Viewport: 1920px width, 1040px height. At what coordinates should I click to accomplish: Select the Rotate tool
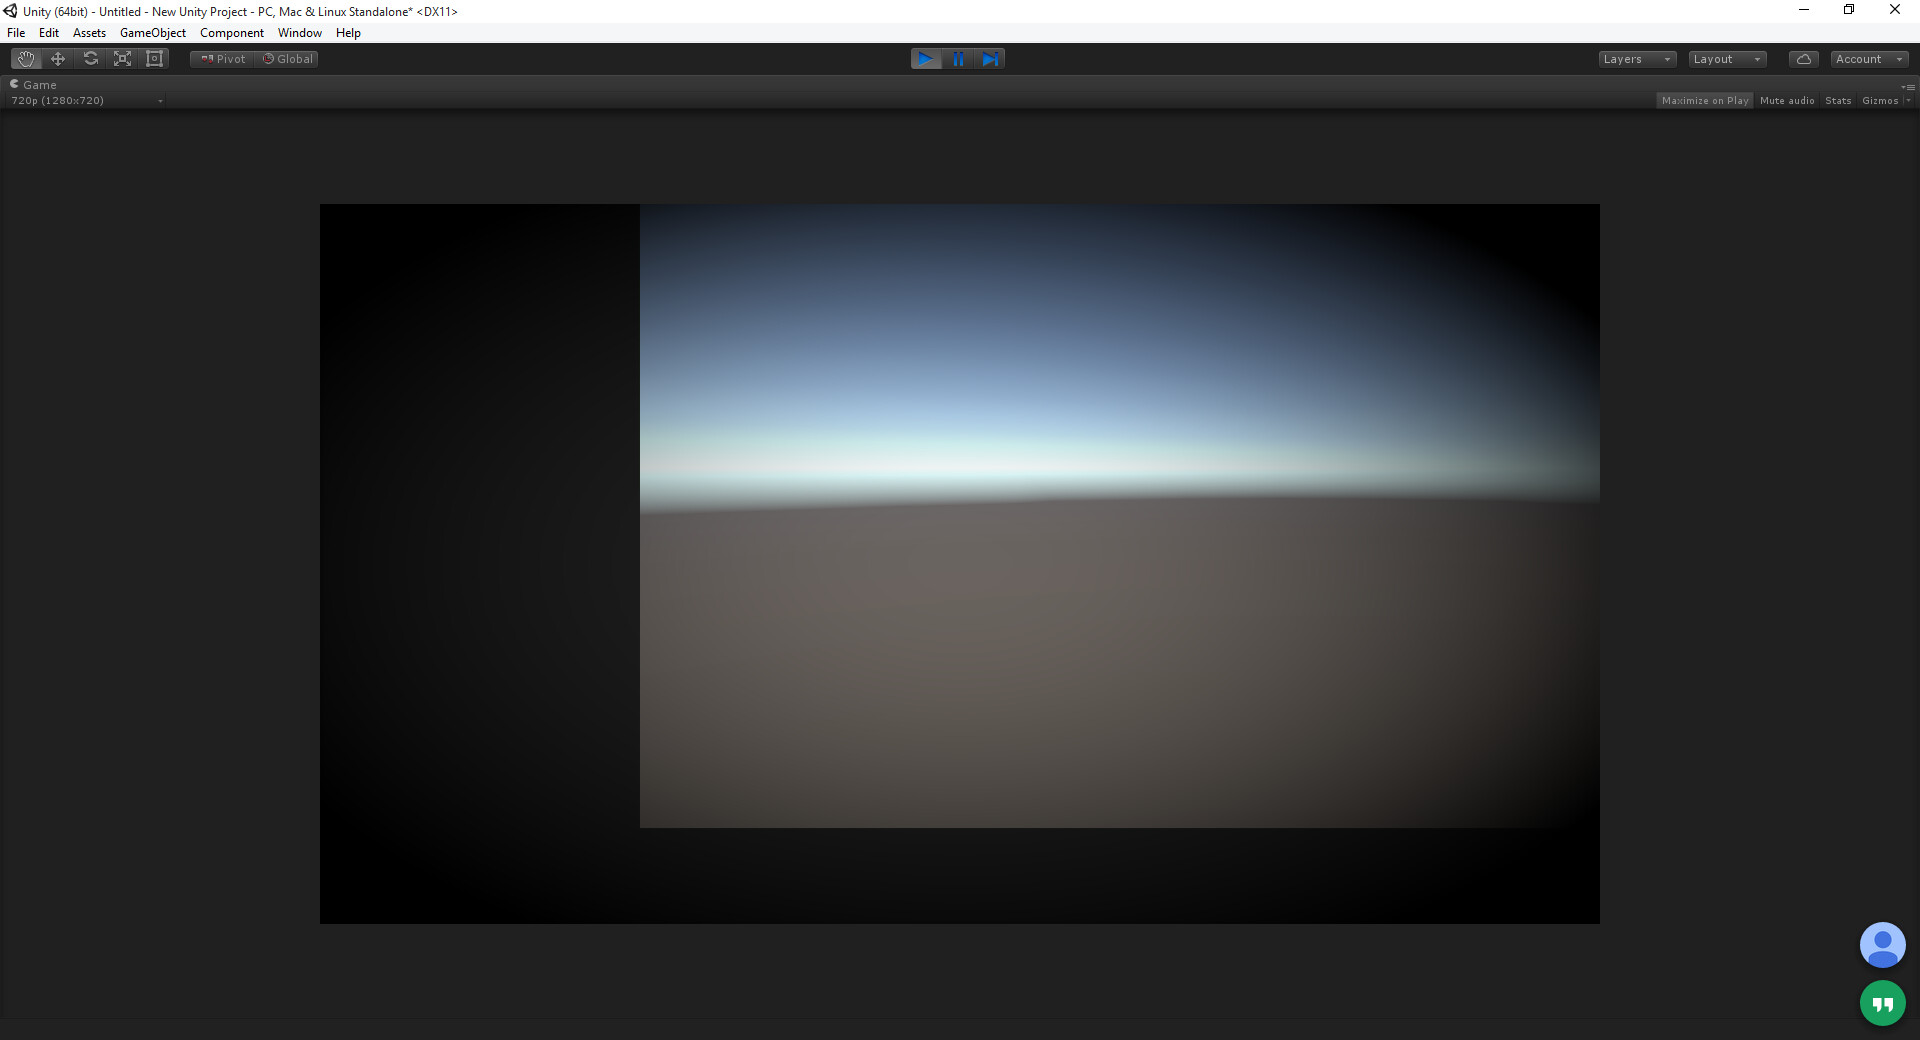(90, 59)
